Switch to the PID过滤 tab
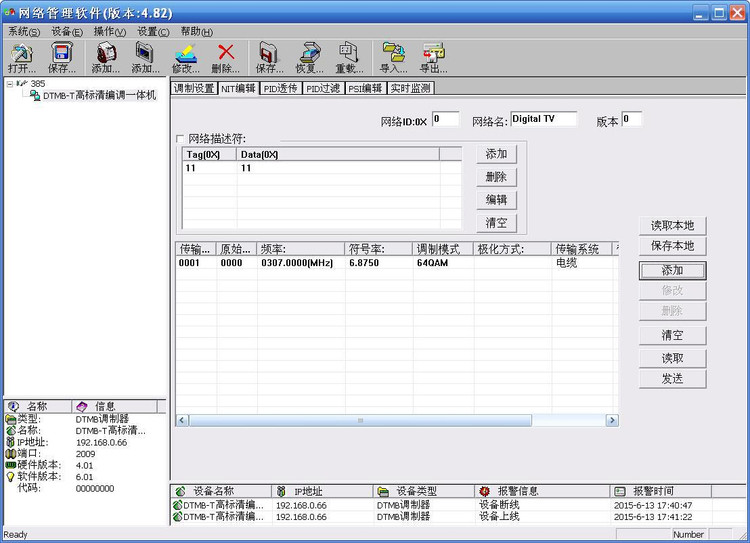The image size is (750, 543). (323, 89)
